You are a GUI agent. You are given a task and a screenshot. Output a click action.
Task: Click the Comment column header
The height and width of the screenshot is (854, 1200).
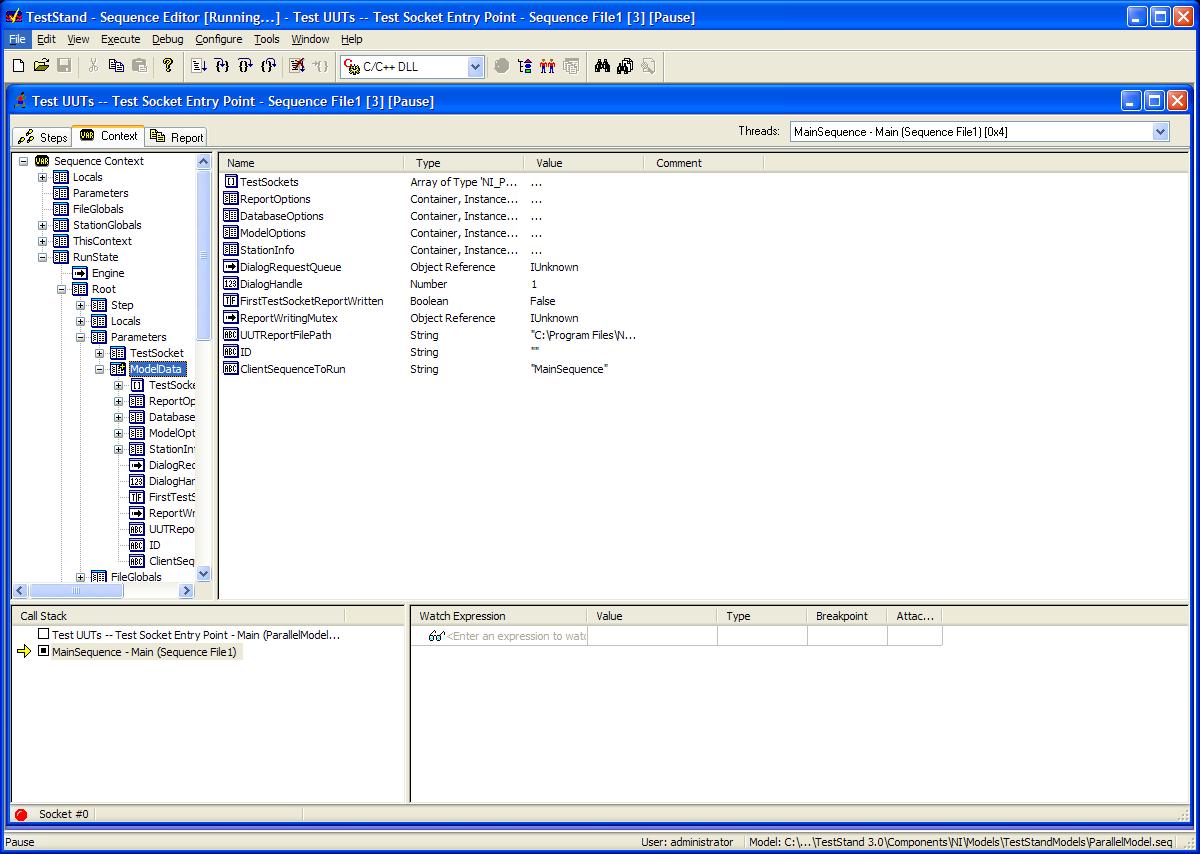click(704, 163)
